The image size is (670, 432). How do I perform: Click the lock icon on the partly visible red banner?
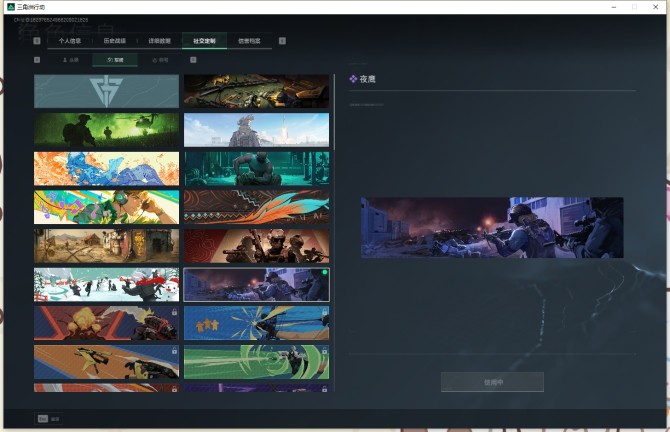pyautogui.click(x=174, y=389)
